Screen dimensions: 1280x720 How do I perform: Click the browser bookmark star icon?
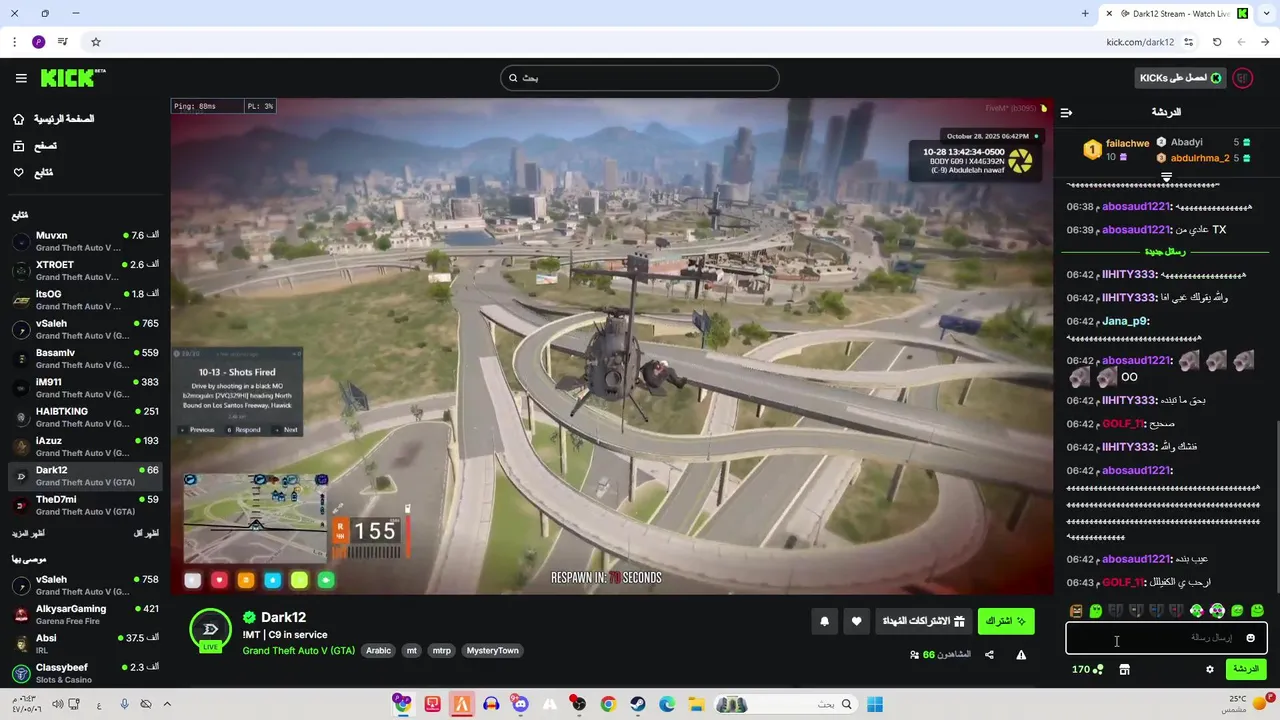[x=96, y=42]
